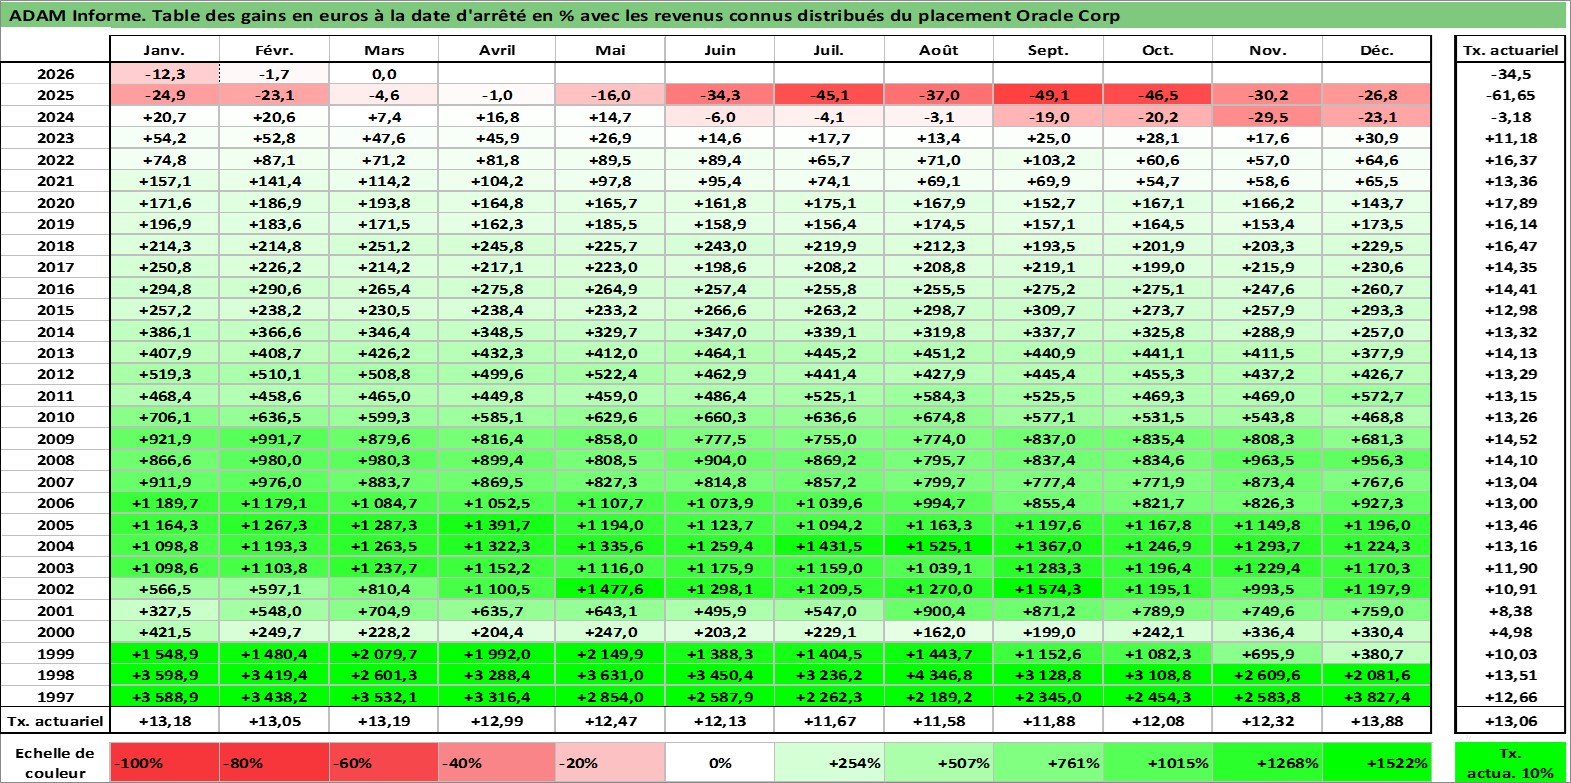
Task: Click the 'Nov.' column header
Action: tap(1267, 50)
